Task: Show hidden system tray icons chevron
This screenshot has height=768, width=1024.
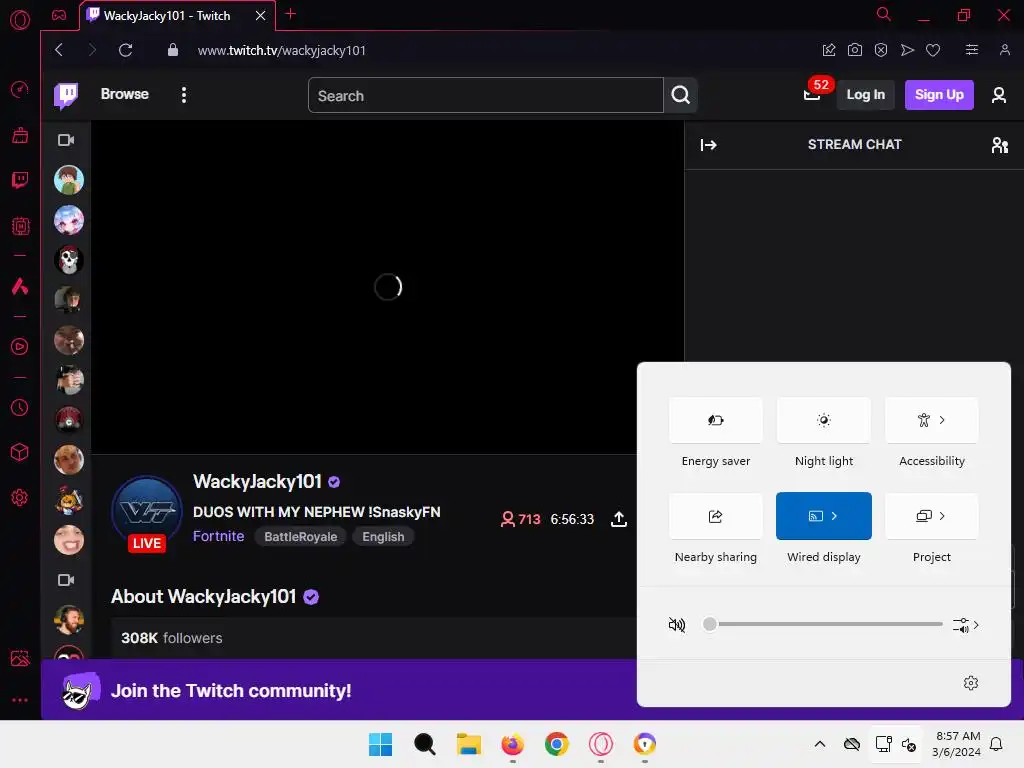Action: 820,744
